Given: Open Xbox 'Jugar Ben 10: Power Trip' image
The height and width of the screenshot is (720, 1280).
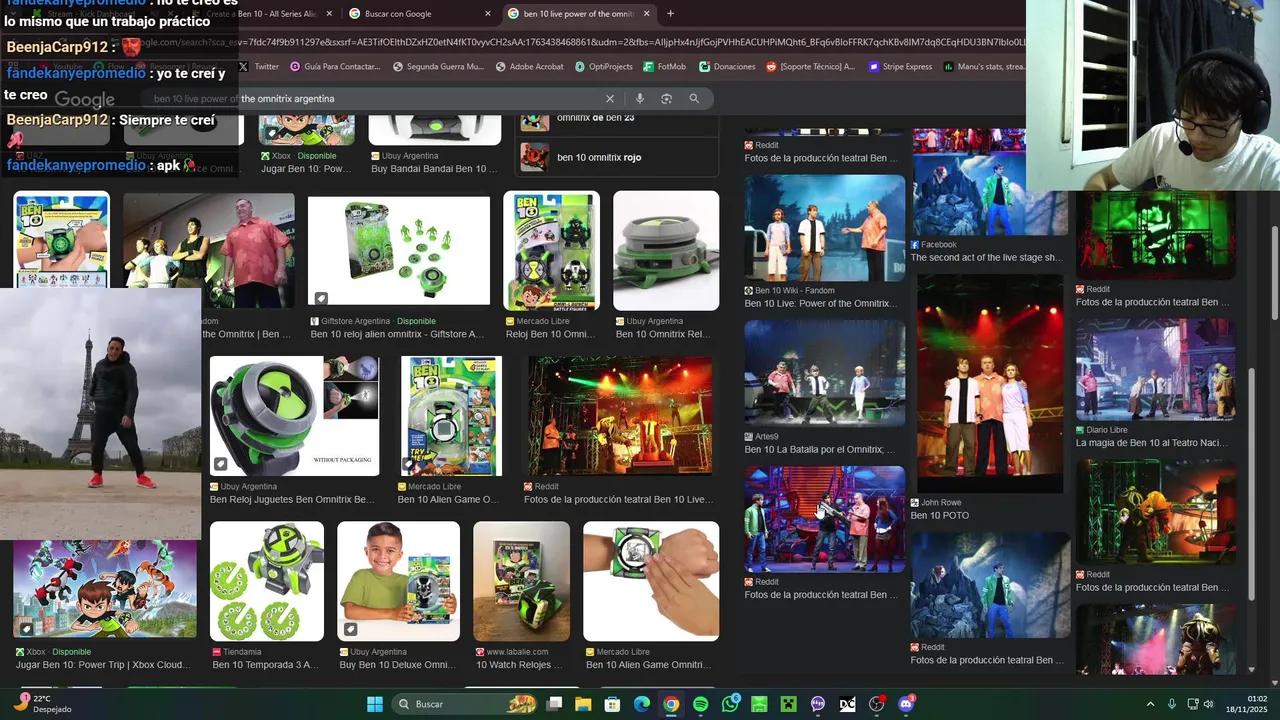Looking at the screenshot, I should coord(105,590).
